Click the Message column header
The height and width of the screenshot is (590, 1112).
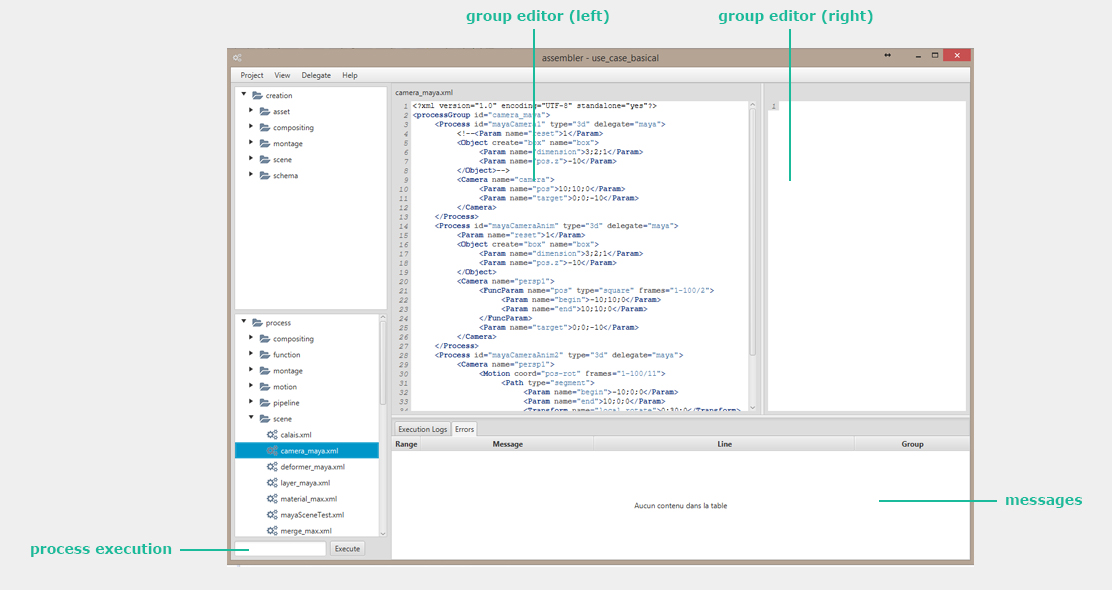[507, 444]
